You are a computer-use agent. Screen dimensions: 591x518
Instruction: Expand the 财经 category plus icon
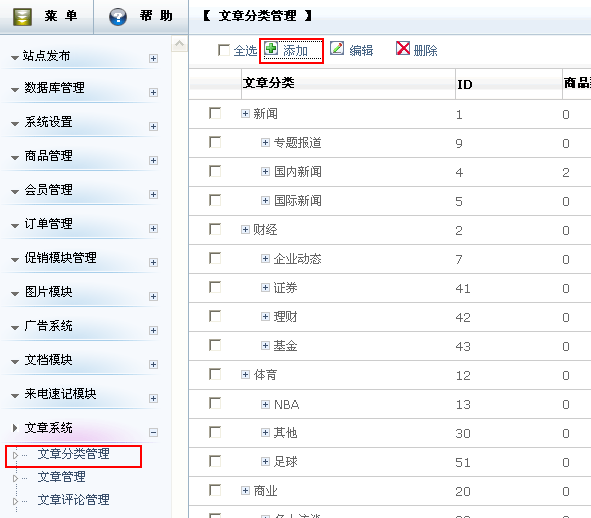click(x=245, y=229)
